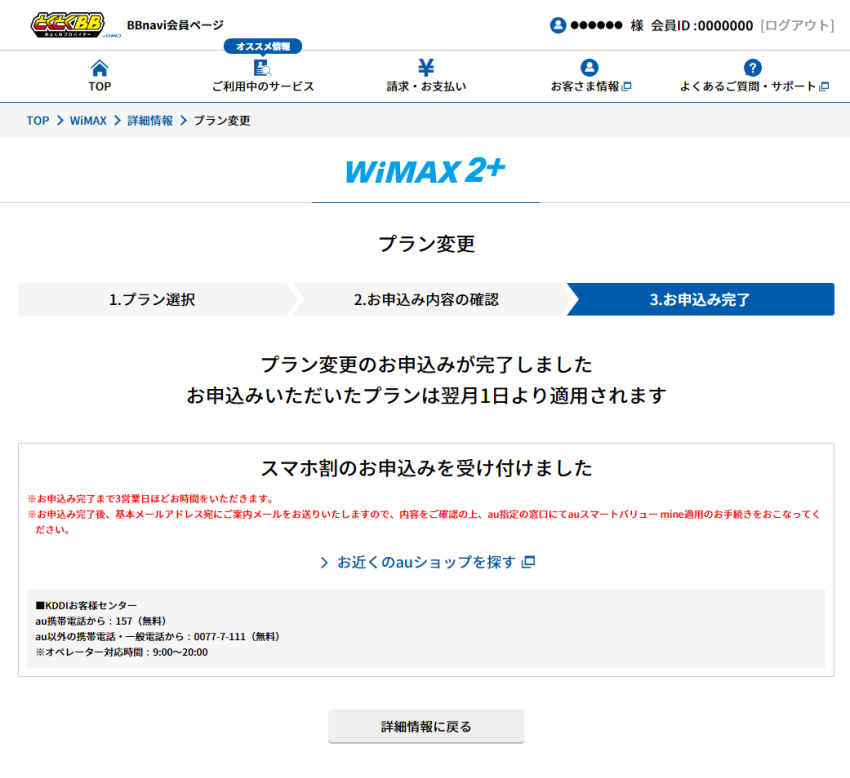
Task: Open お客さま情報 via its person icon
Action: point(588,68)
